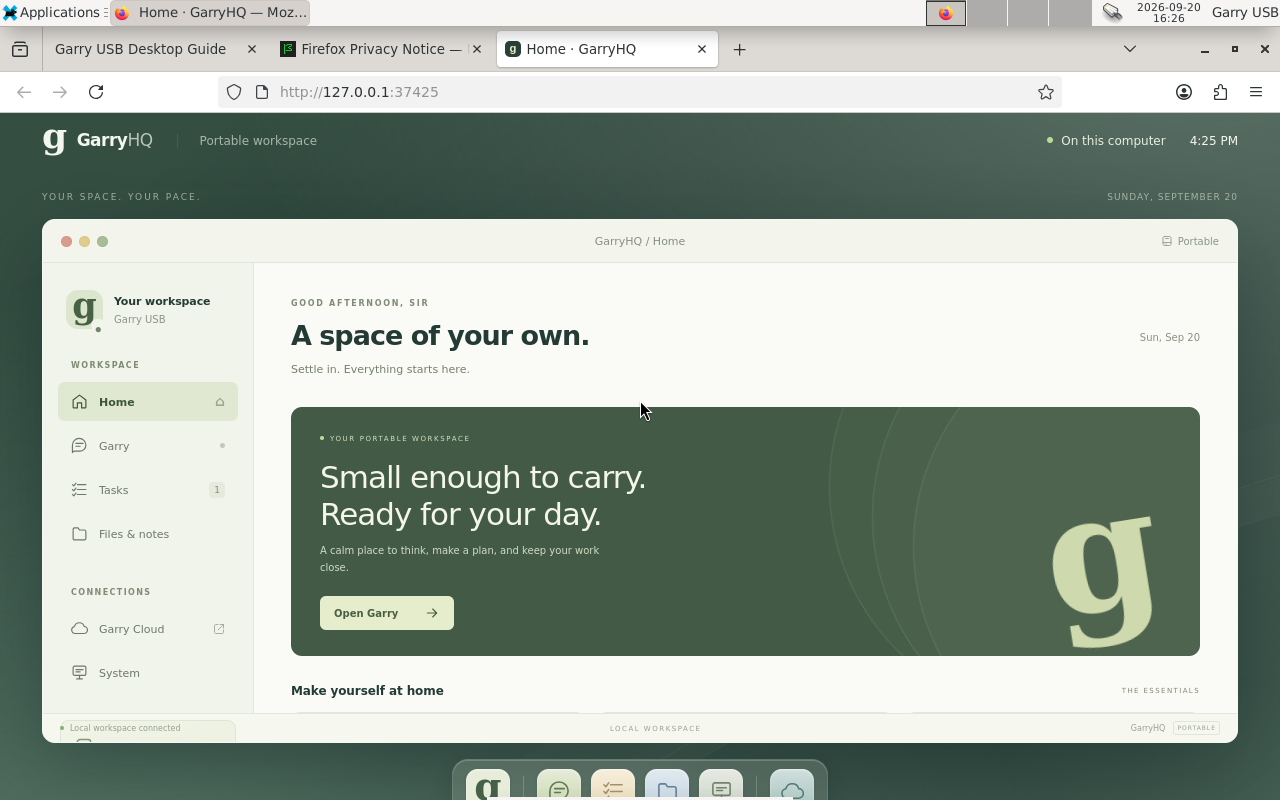Click the 4:25 PM header time
The width and height of the screenshot is (1280, 800).
click(1214, 141)
